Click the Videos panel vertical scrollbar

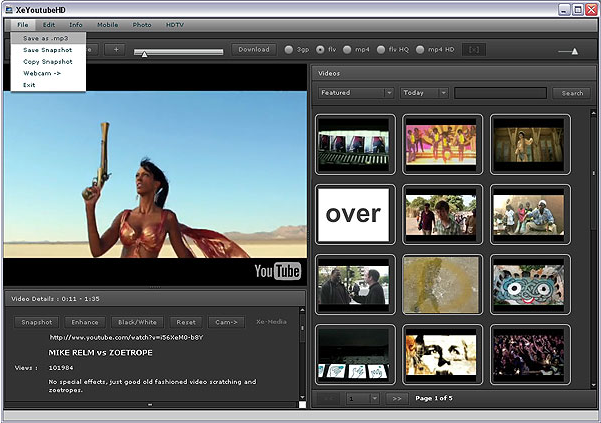pos(594,247)
